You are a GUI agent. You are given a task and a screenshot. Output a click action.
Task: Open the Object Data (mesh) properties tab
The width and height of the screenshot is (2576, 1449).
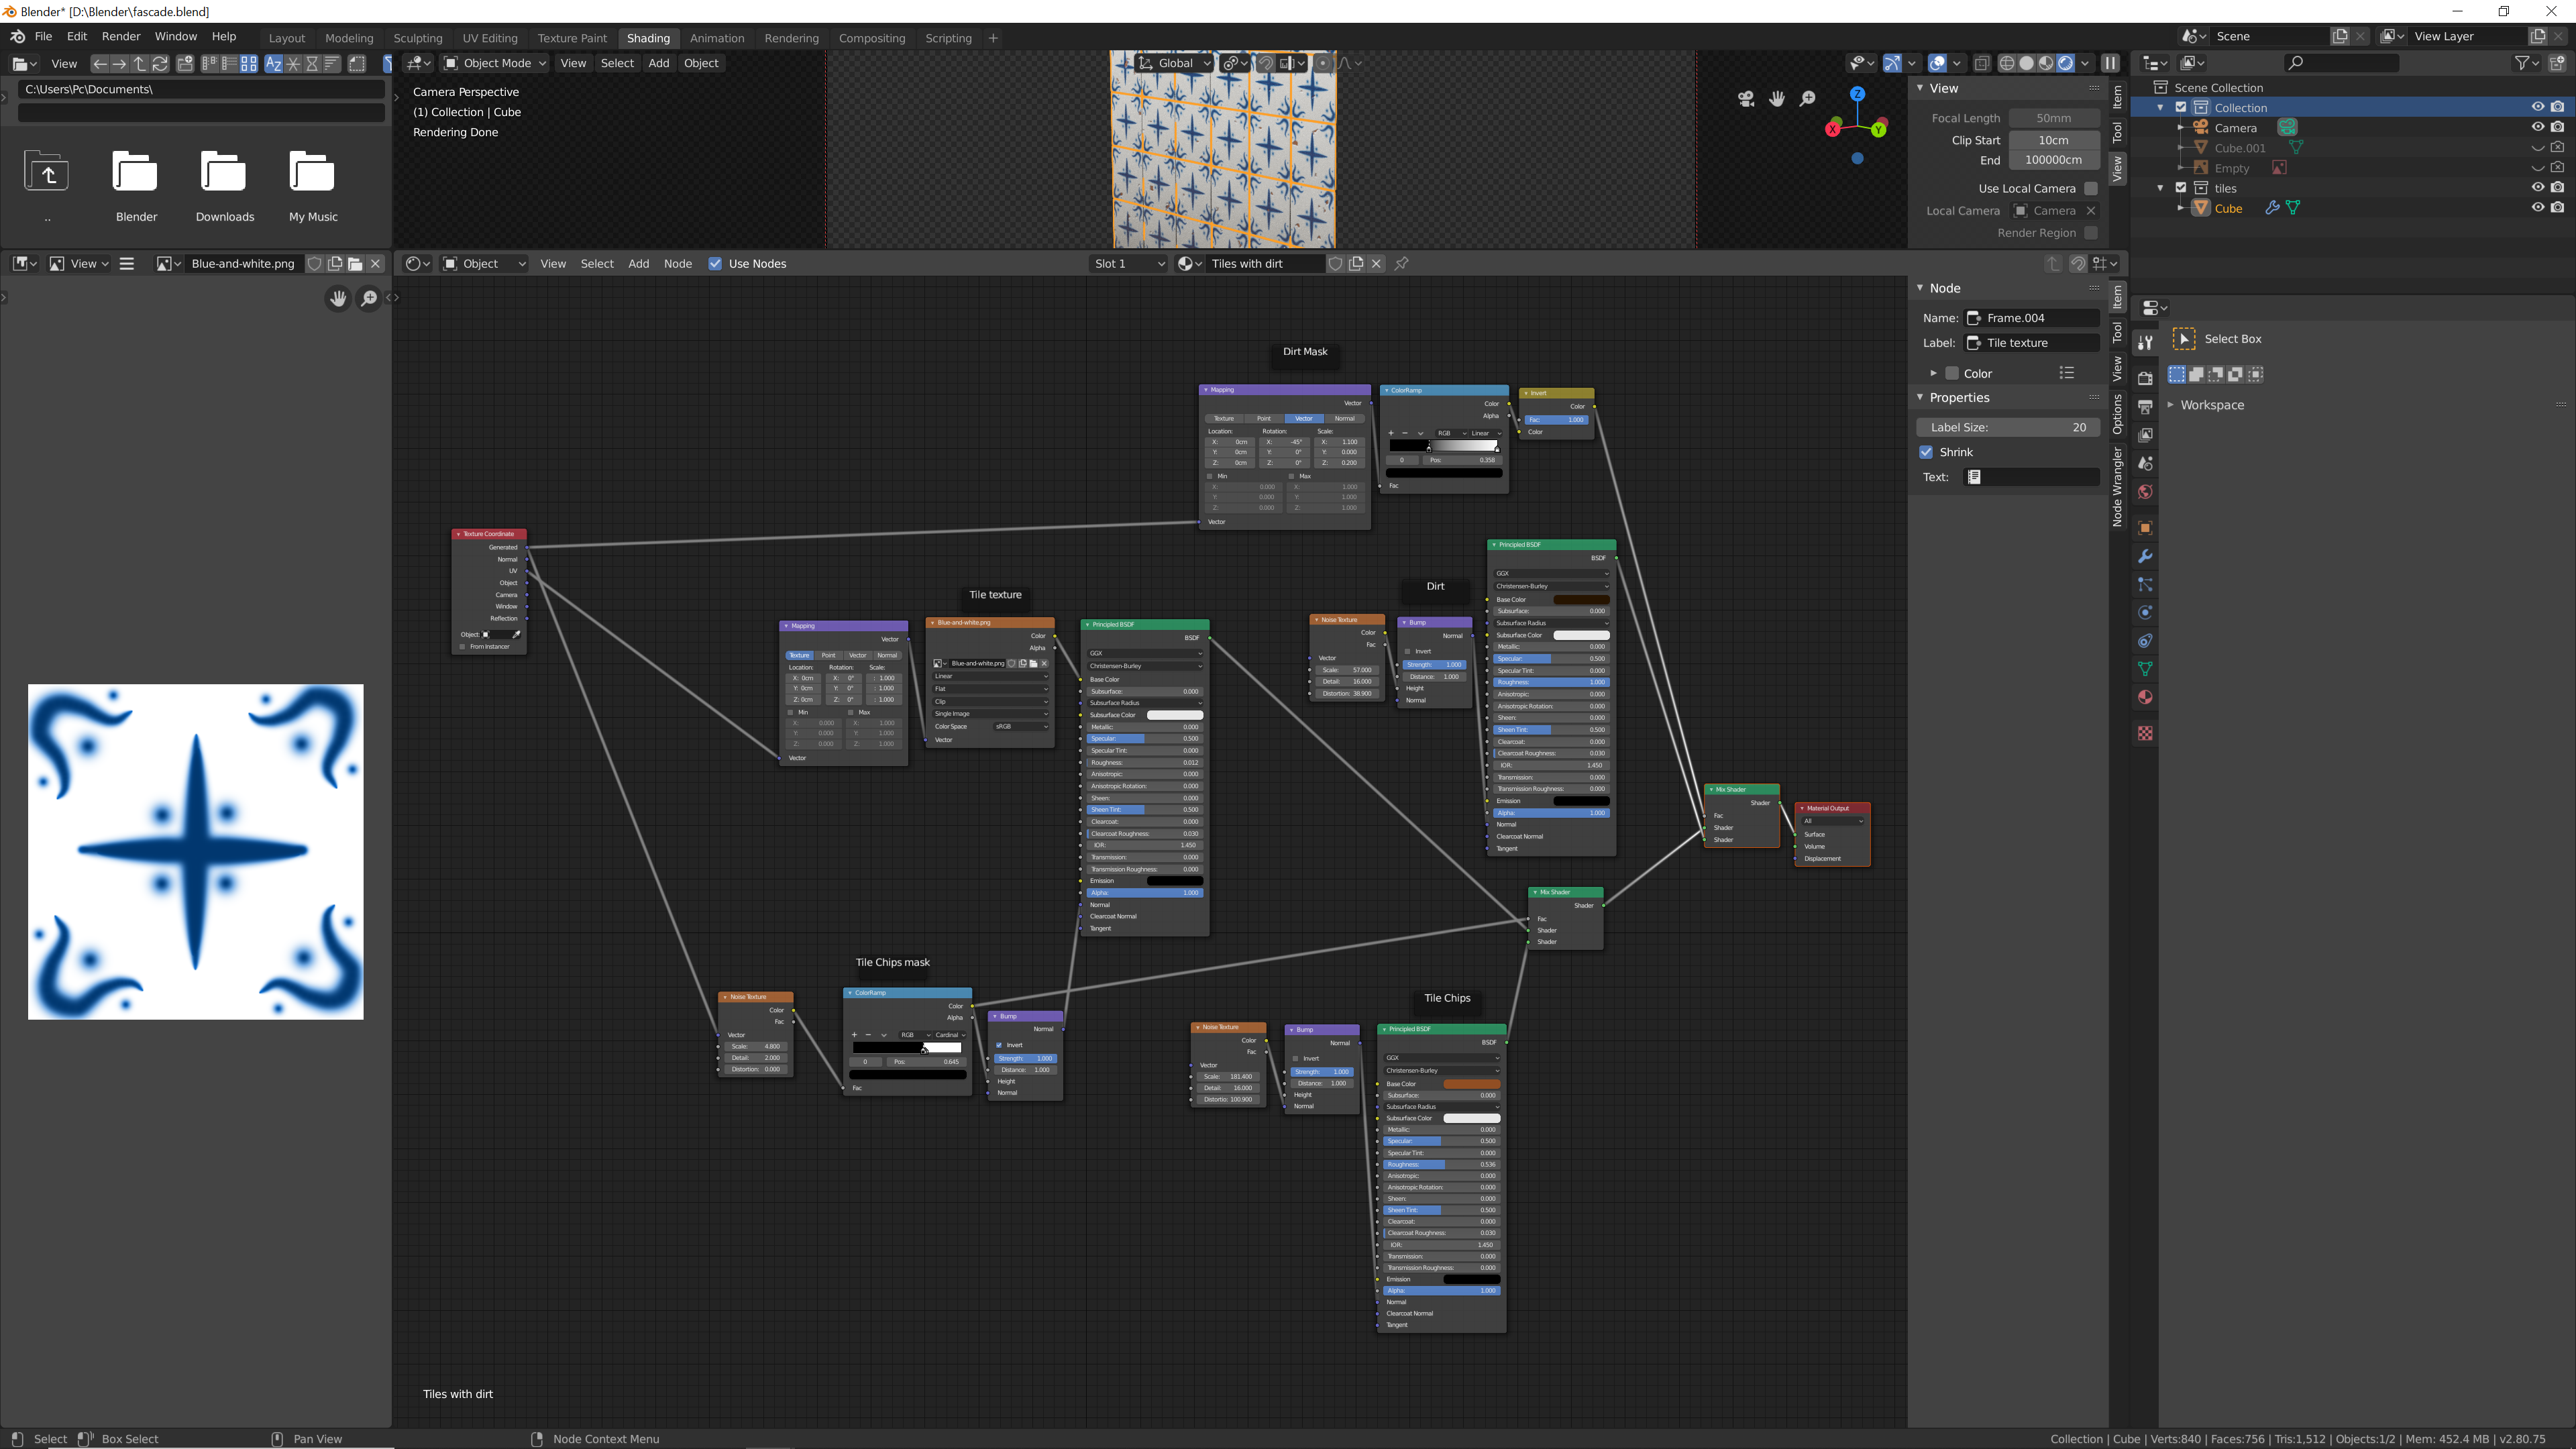pyautogui.click(x=2145, y=669)
